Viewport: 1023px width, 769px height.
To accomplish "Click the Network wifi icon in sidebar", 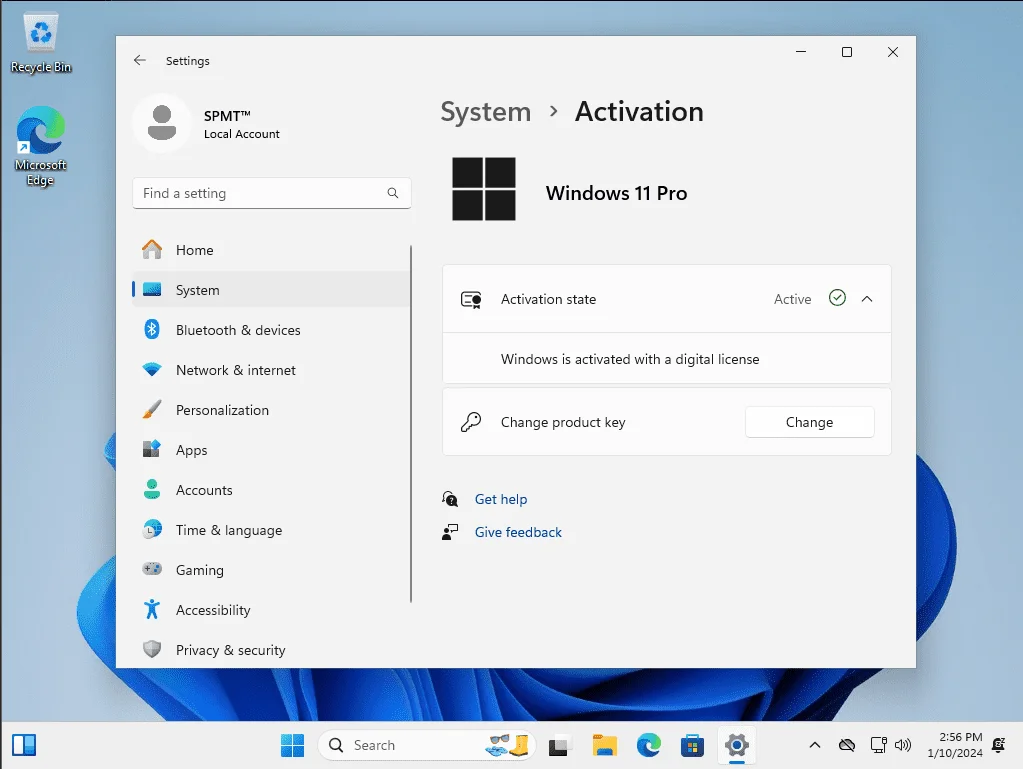I will 152,370.
